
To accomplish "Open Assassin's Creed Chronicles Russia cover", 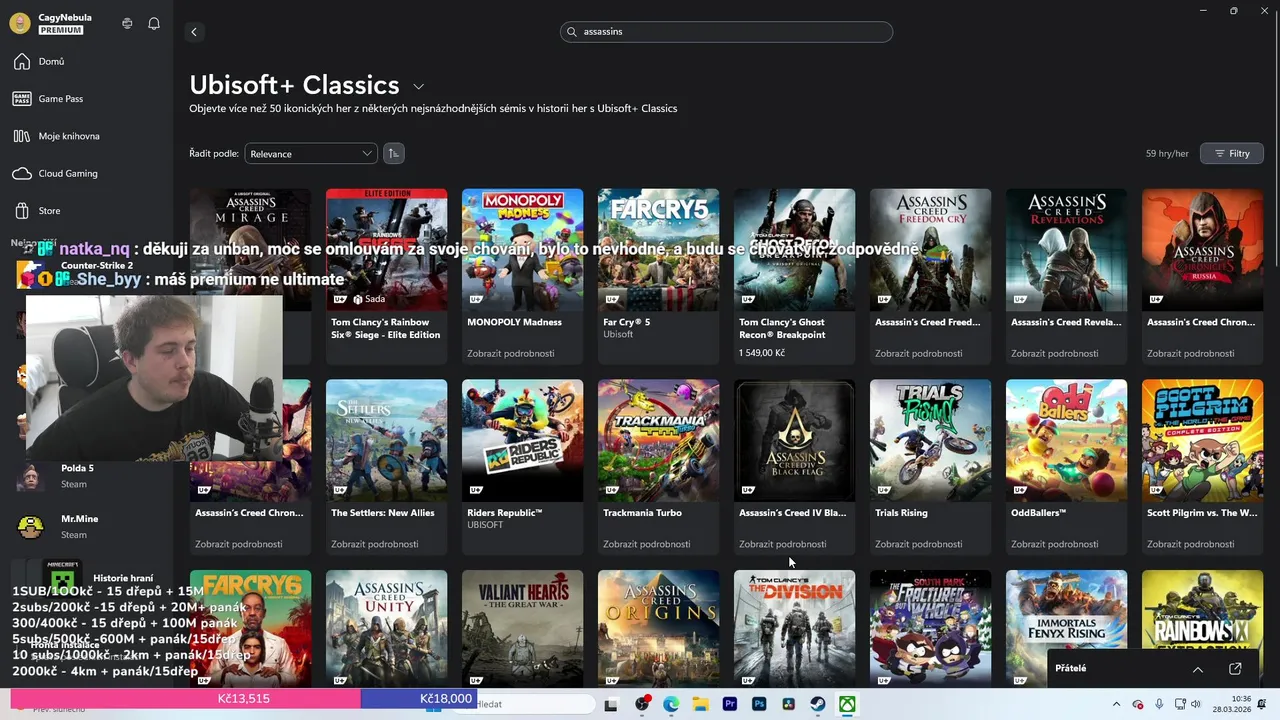I will click(x=1202, y=250).
